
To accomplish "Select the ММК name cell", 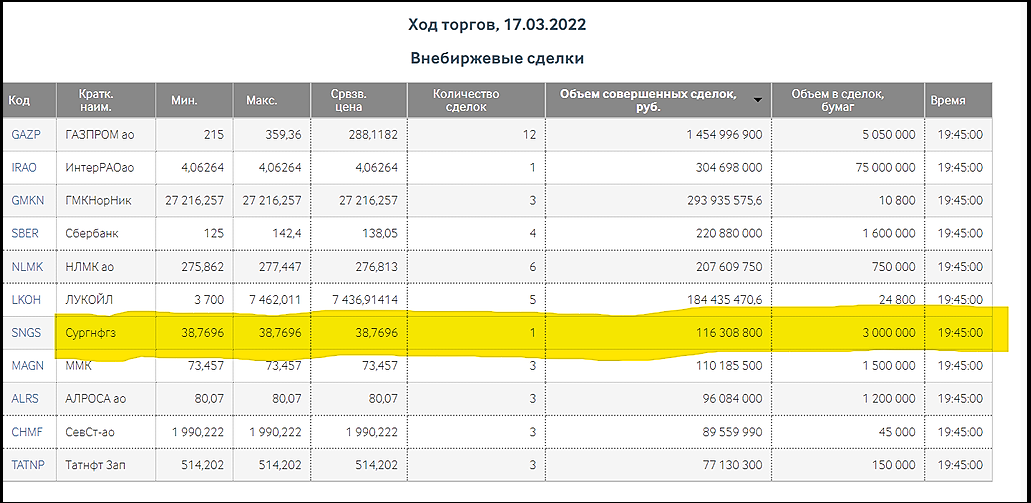I will point(106,366).
